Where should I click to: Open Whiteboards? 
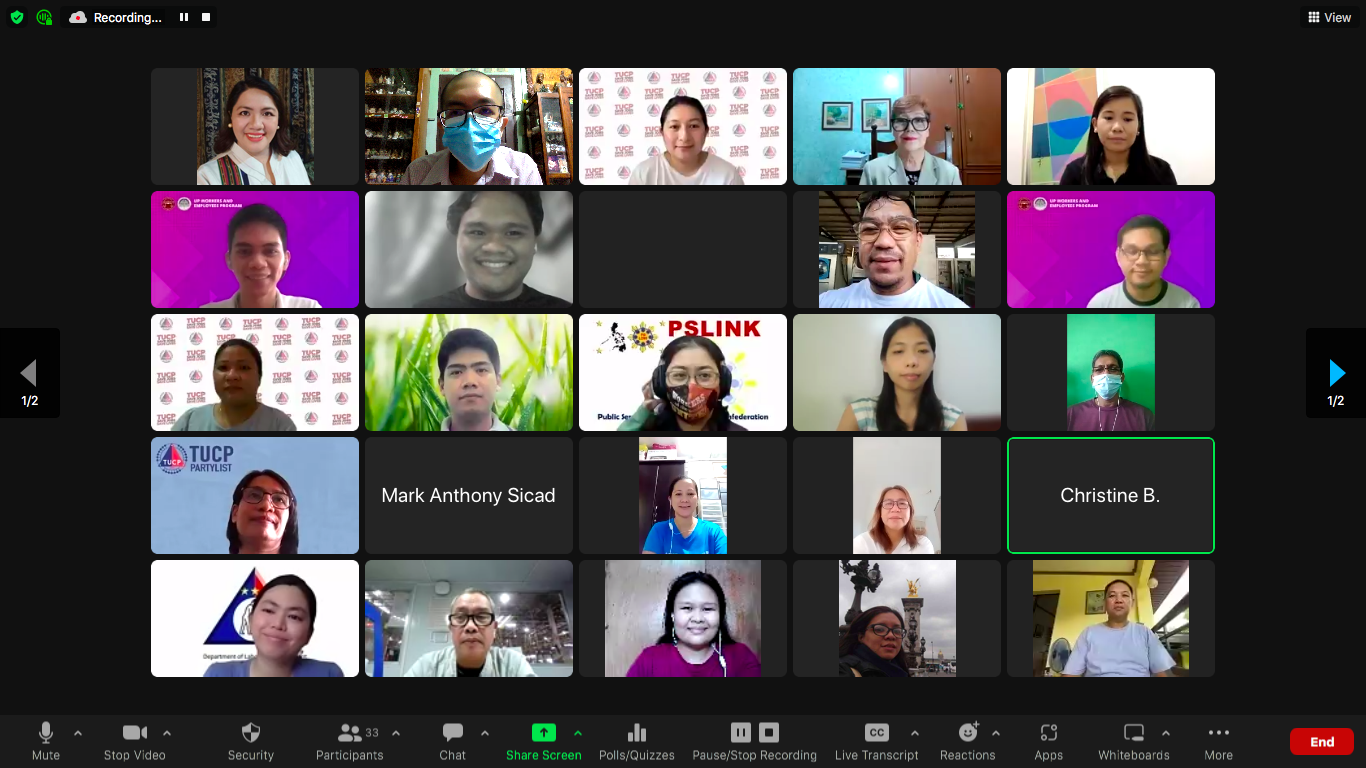pos(1133,740)
